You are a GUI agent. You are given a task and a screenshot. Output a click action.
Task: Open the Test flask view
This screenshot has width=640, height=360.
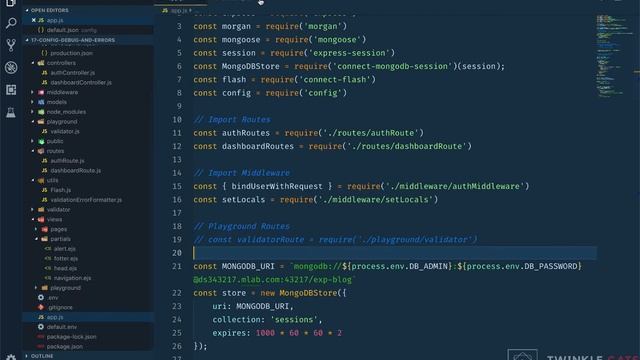(x=11, y=112)
